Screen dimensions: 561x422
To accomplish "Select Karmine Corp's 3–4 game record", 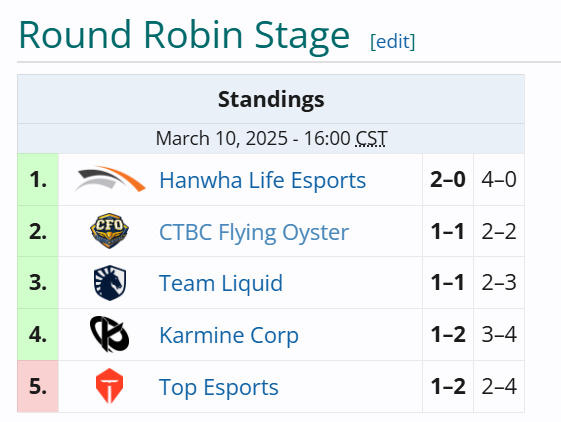I will click(499, 335).
